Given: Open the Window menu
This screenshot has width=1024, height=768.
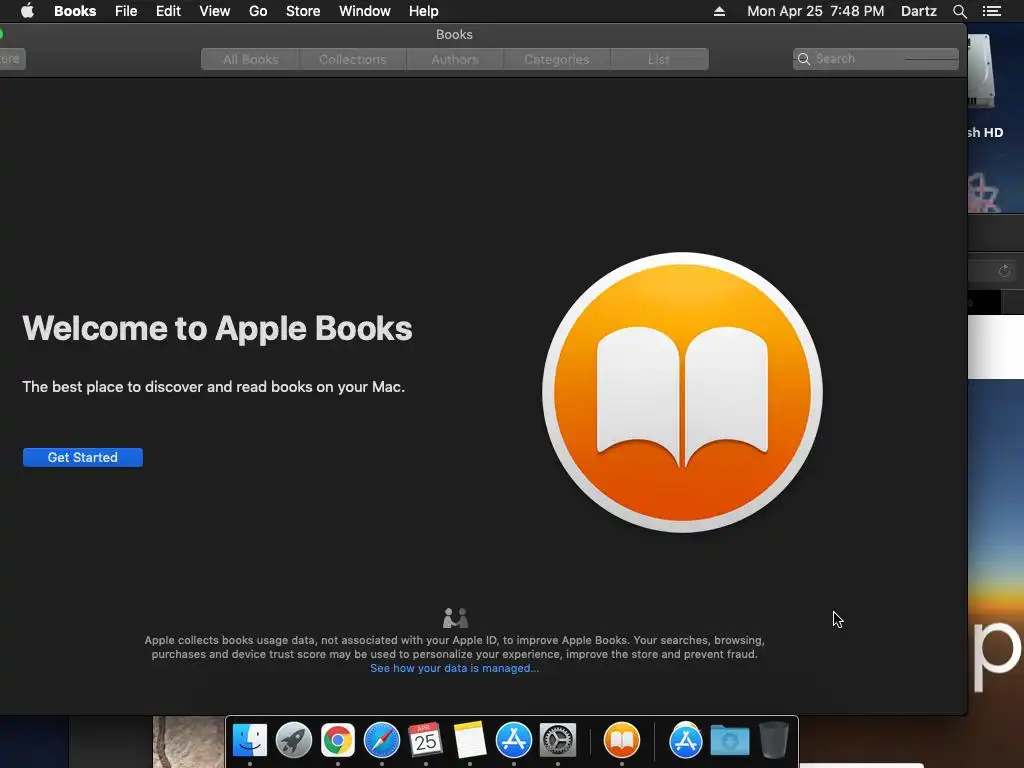Looking at the screenshot, I should 364,11.
